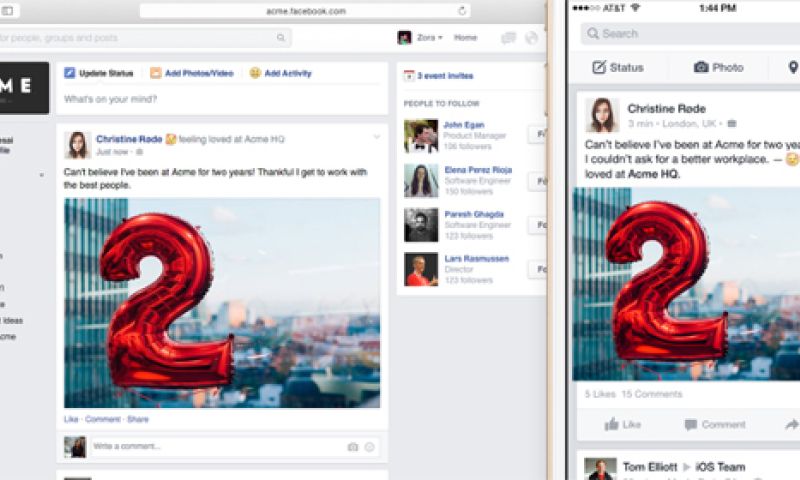Click Comment link under the desktop post

click(x=103, y=419)
